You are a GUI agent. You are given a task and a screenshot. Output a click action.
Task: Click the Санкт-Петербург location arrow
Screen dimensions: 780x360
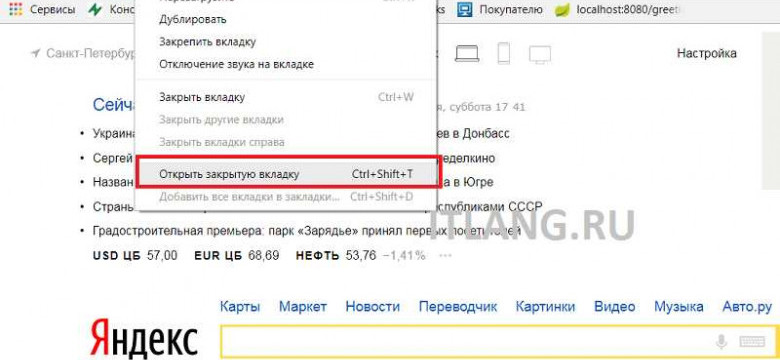pos(35,53)
